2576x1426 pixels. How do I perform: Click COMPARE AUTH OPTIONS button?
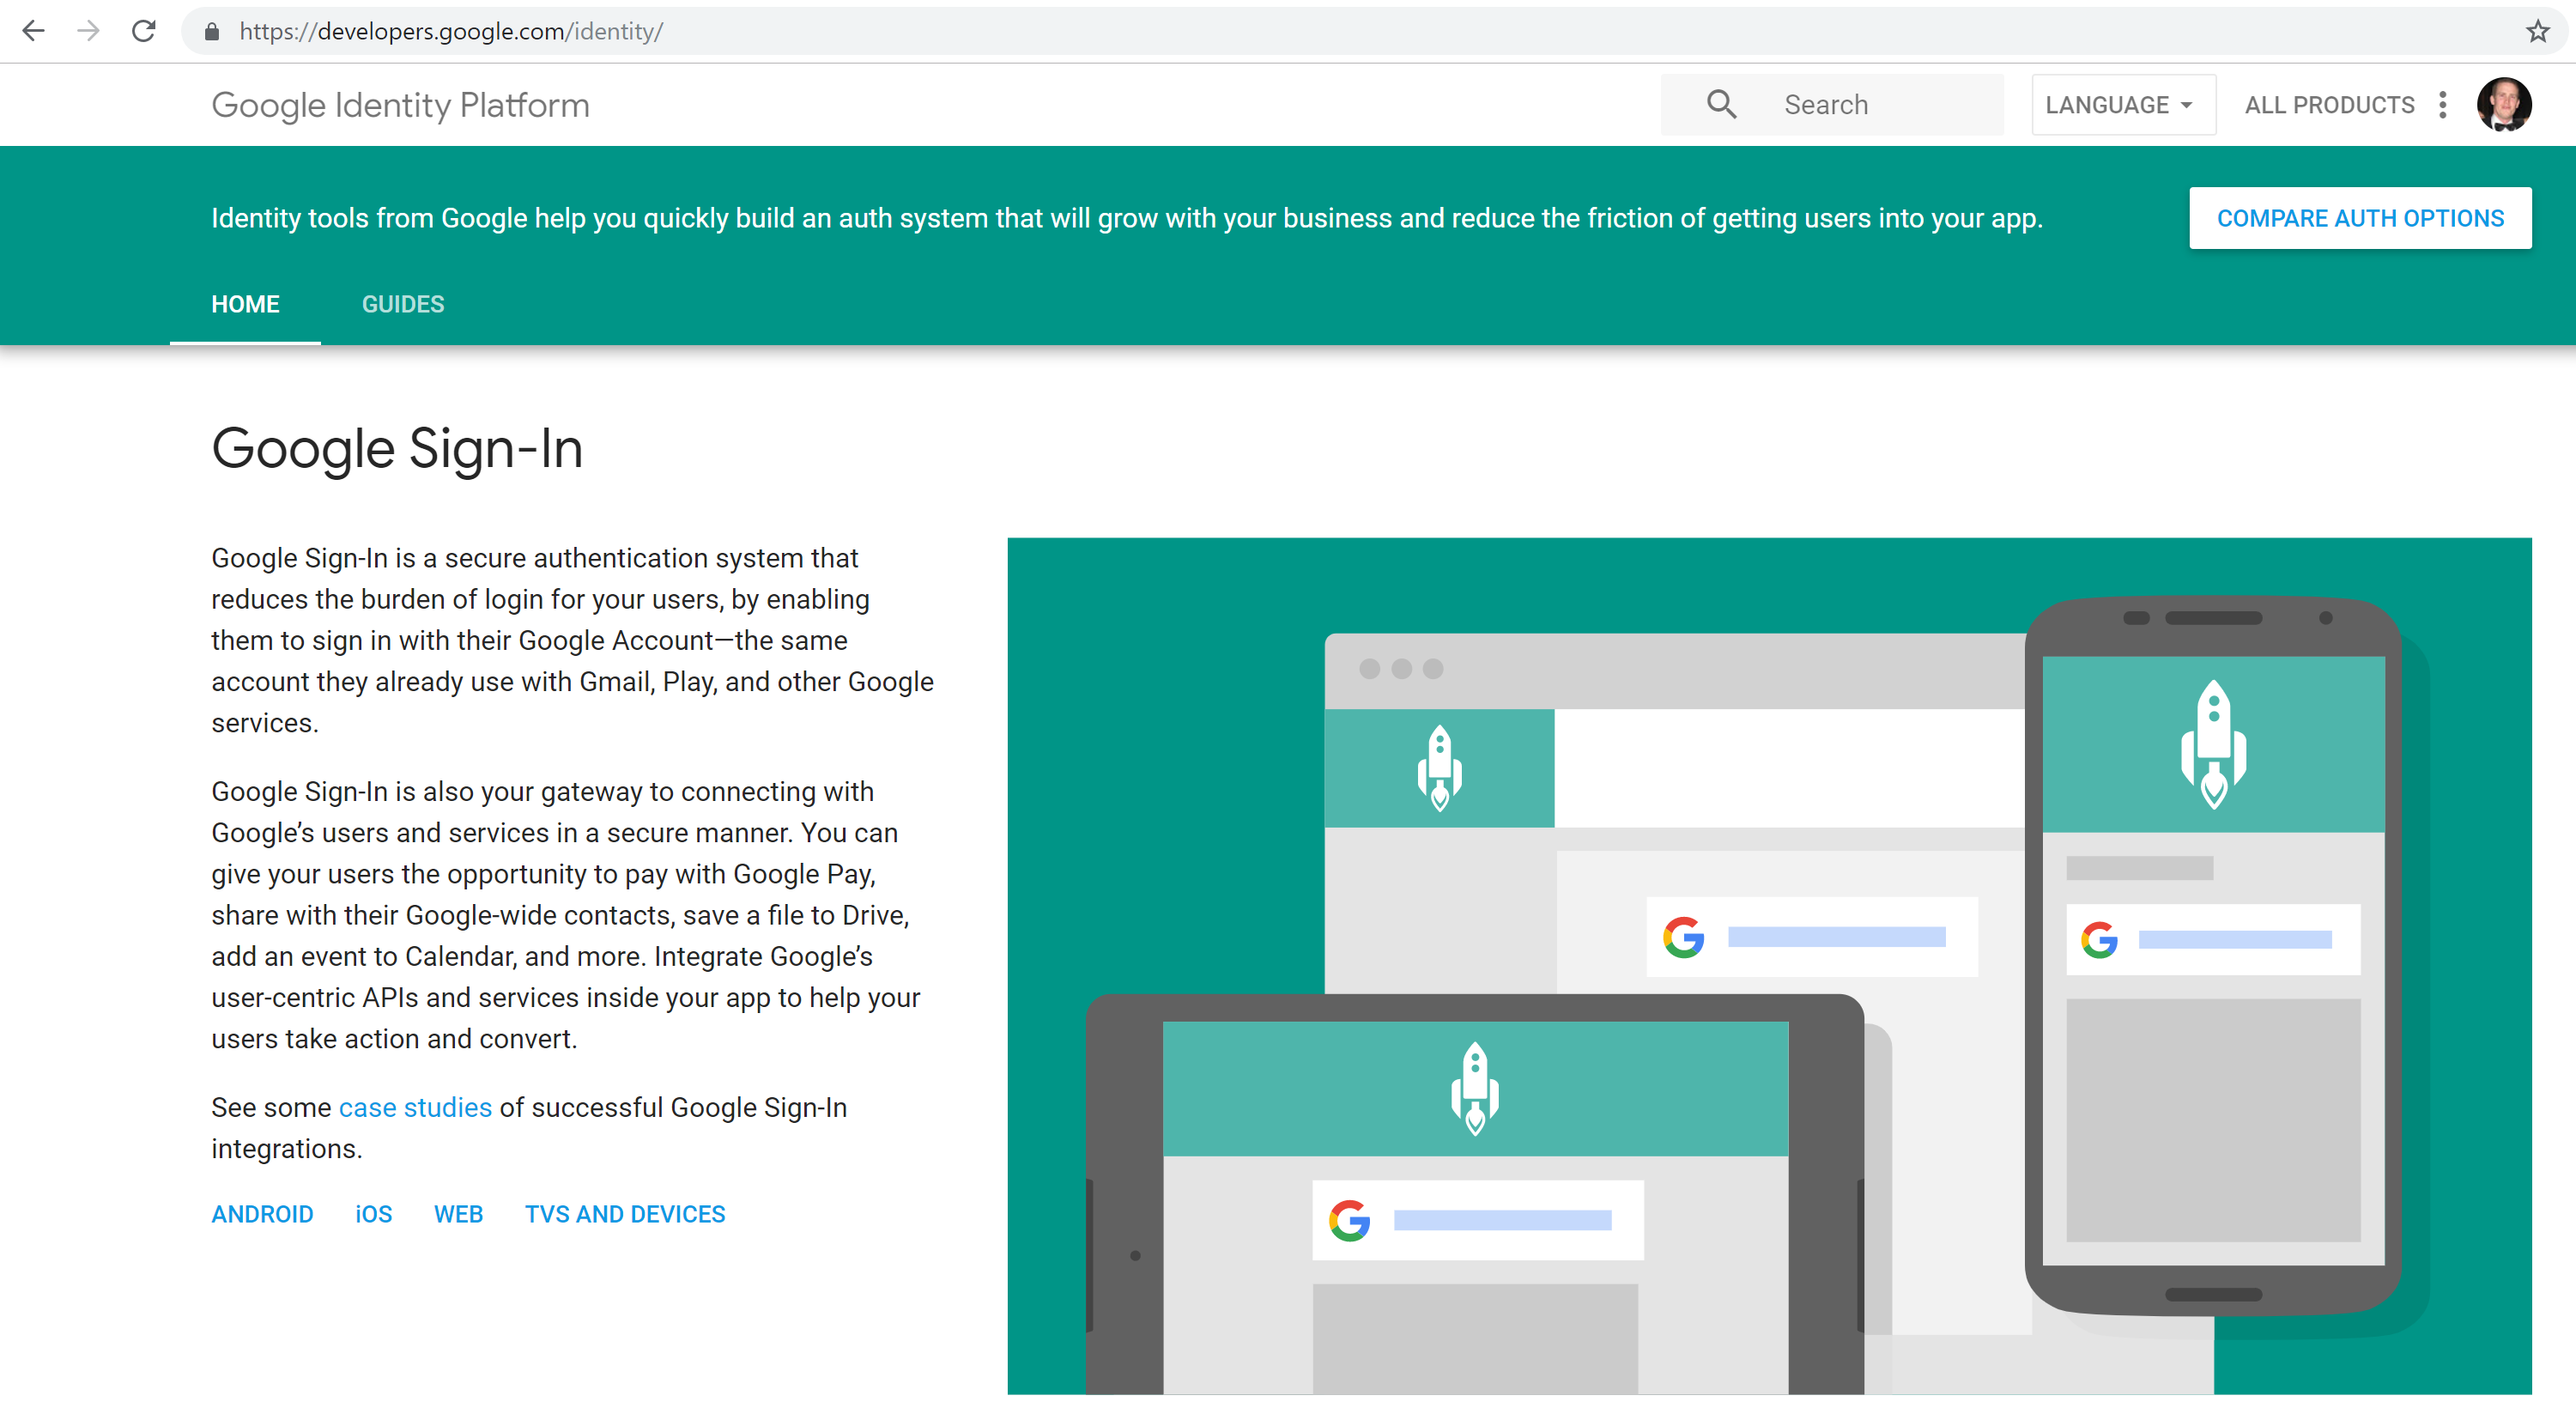click(x=2359, y=218)
